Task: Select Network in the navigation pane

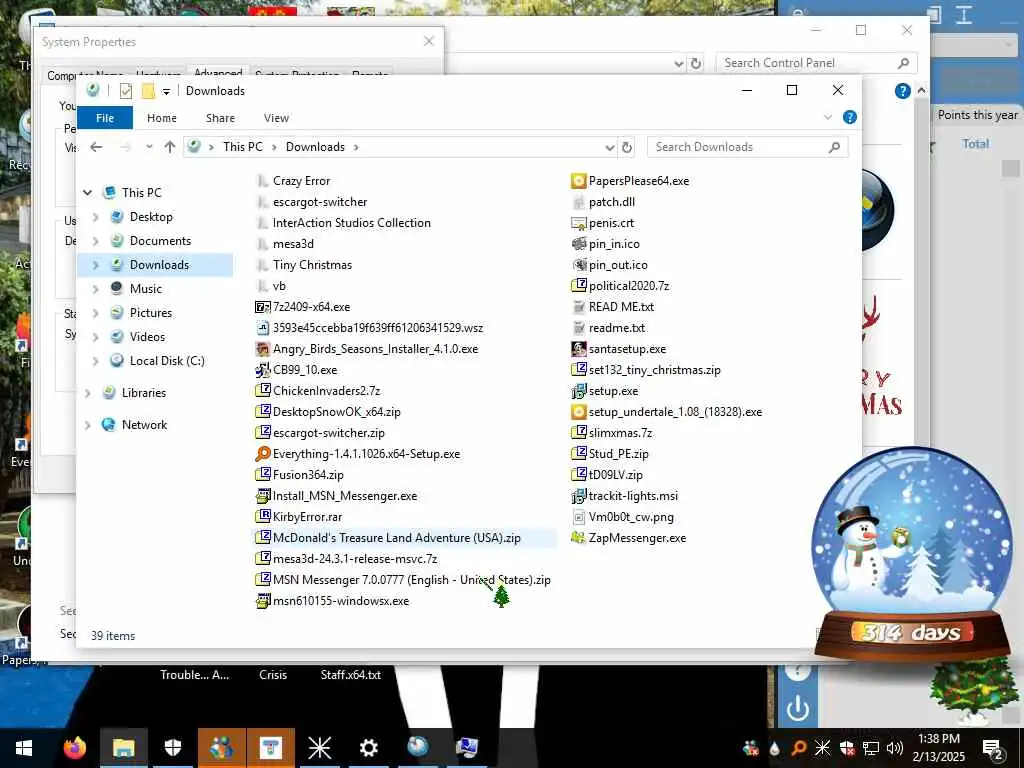Action: [x=144, y=424]
